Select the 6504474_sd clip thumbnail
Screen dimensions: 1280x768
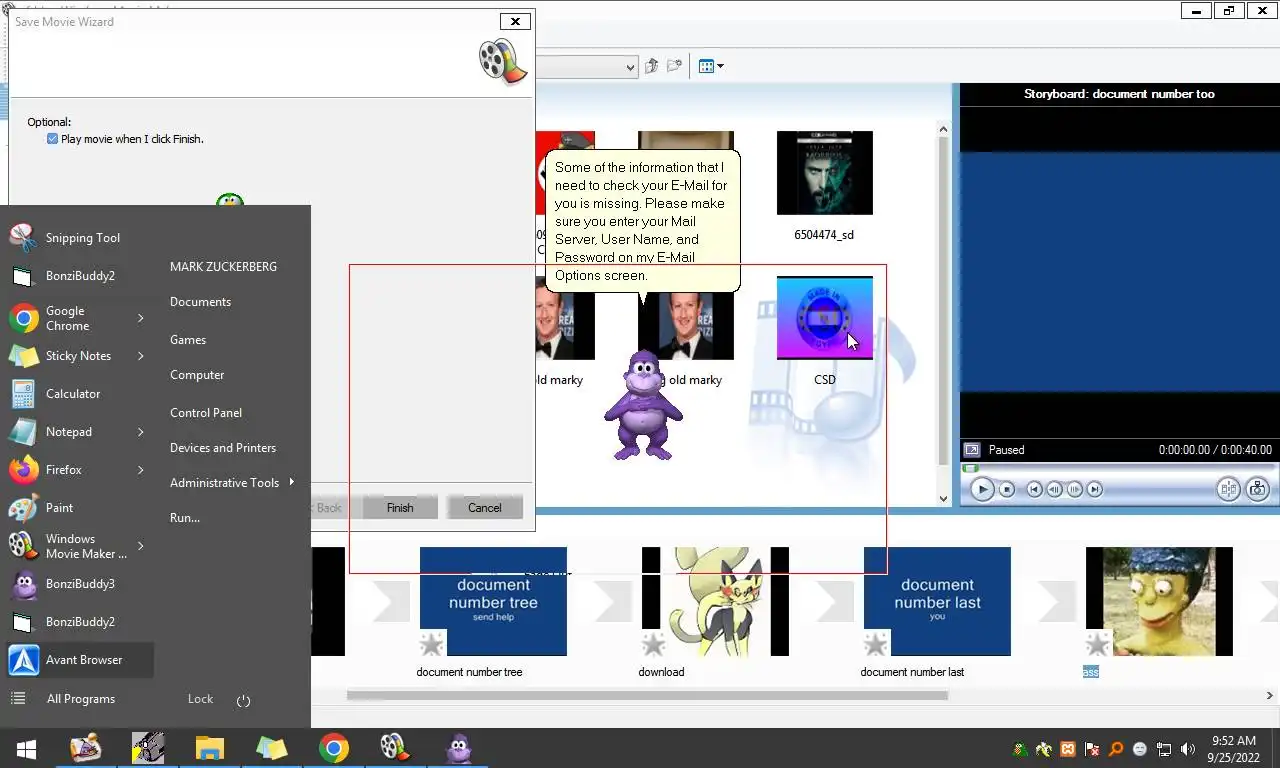point(824,172)
